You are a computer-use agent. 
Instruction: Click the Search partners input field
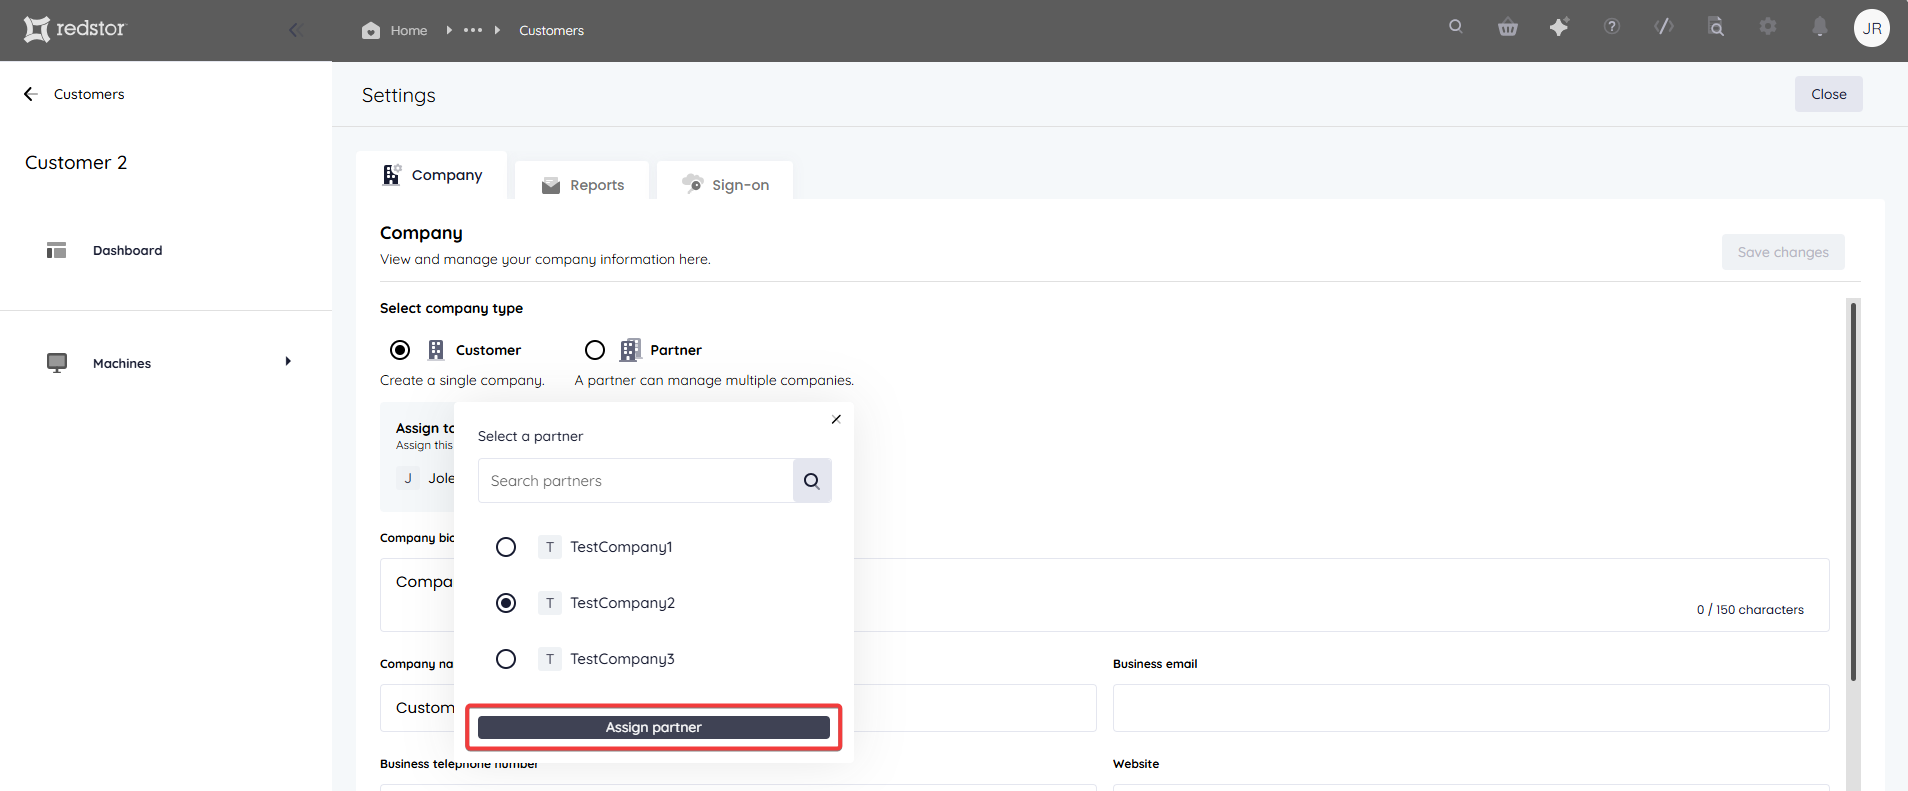636,481
